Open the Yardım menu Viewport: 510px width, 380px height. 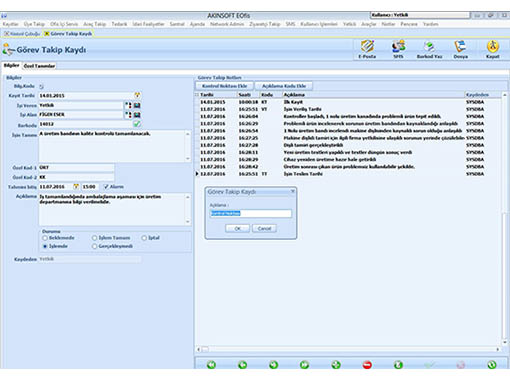(x=430, y=24)
